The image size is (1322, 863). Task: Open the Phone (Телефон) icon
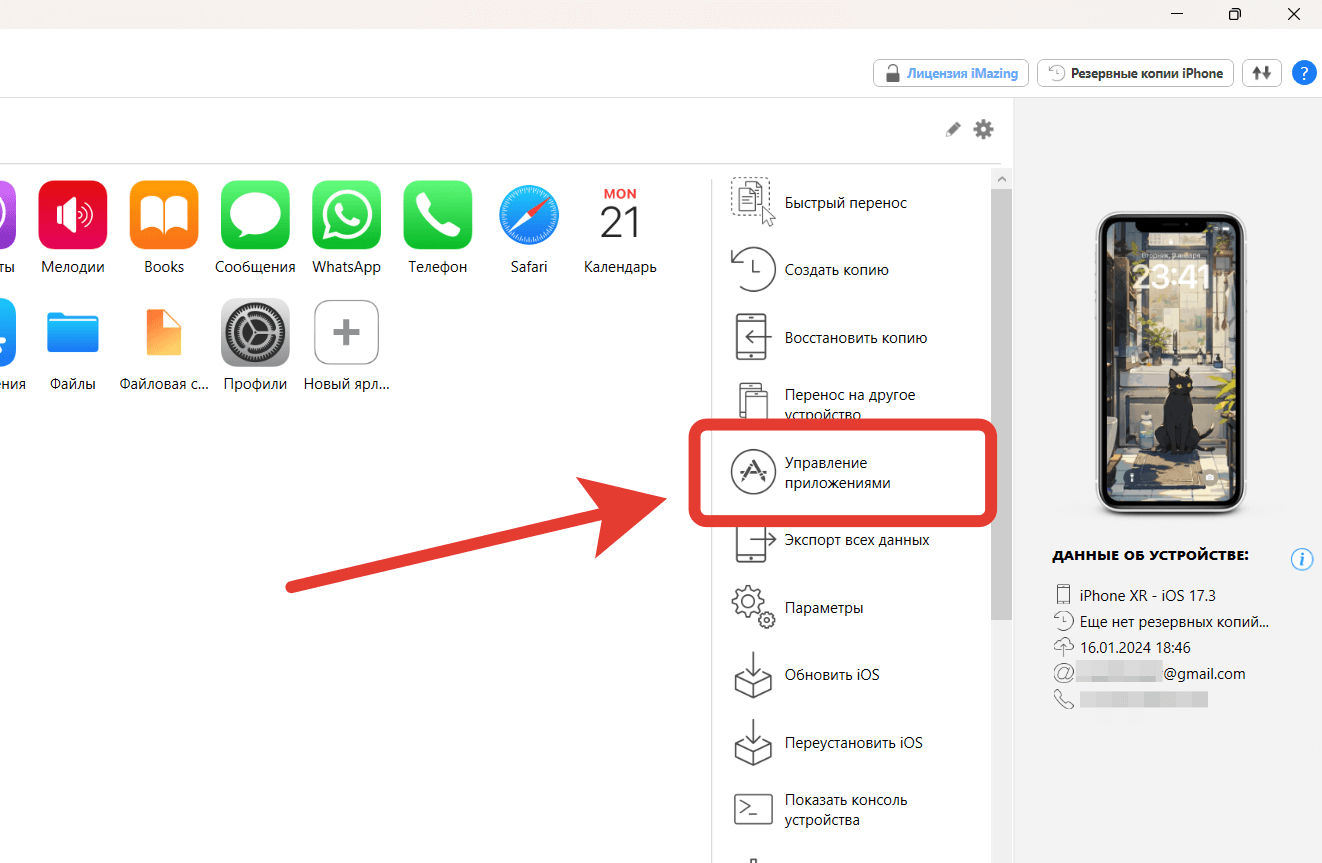click(x=437, y=215)
